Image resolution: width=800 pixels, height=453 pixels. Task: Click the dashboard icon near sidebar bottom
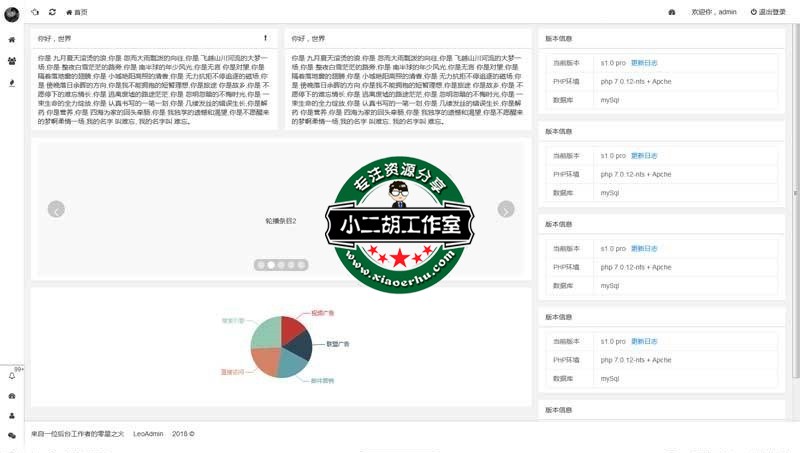(x=12, y=396)
